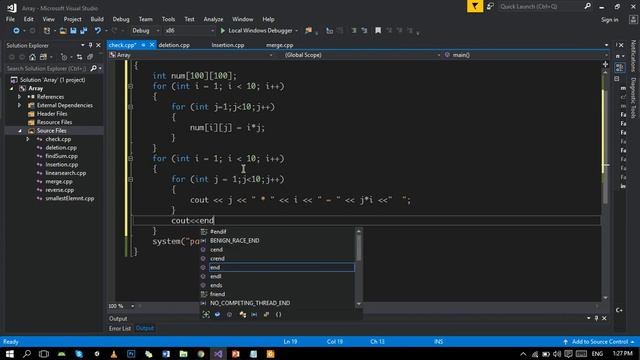
Task: Open findSum.cpp in Solution Explorer
Action: pyautogui.click(x=61, y=156)
